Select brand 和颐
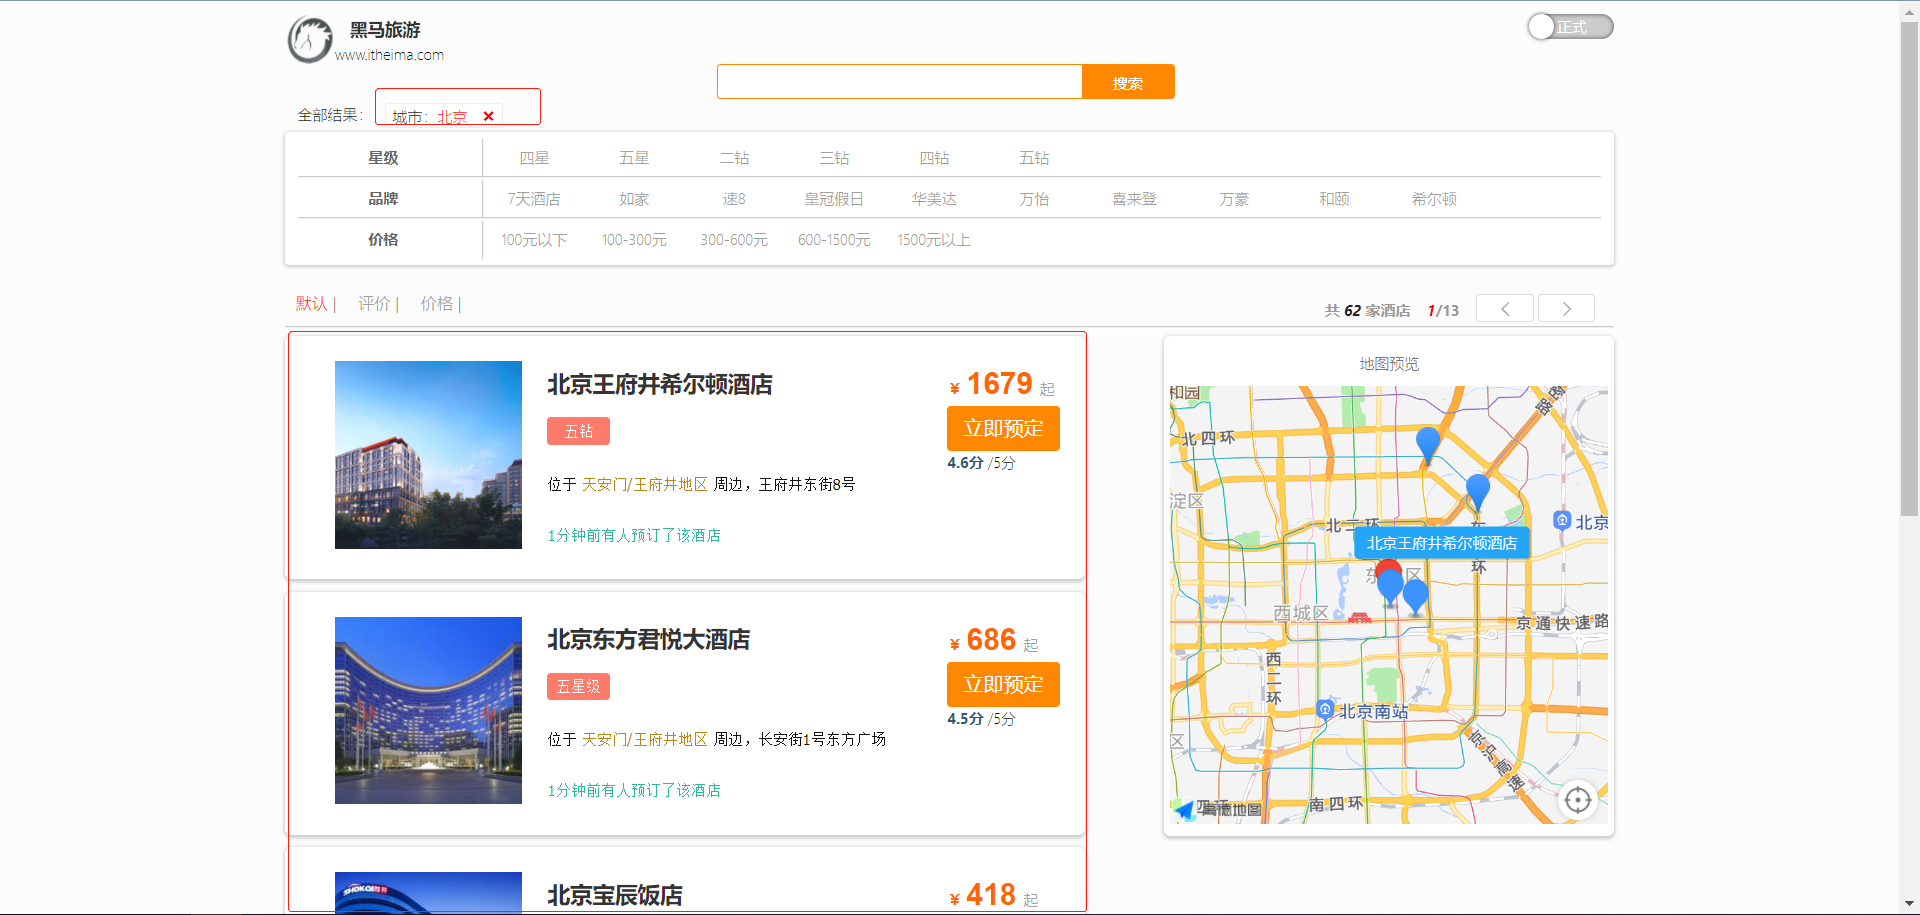 tap(1334, 199)
